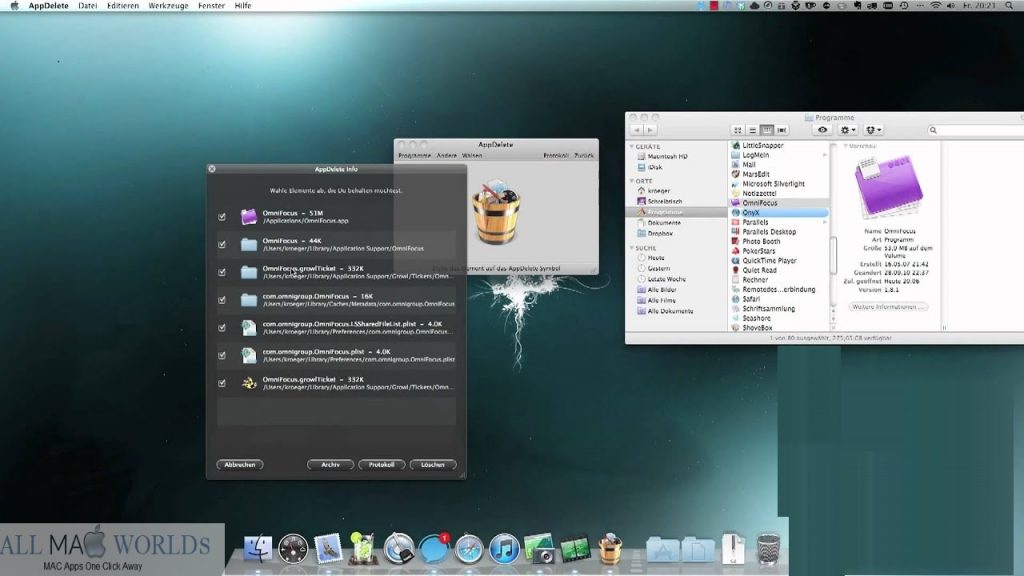Screen dimensions: 1024x576
Task: Open the Finder action gear dropdown
Action: 848,130
